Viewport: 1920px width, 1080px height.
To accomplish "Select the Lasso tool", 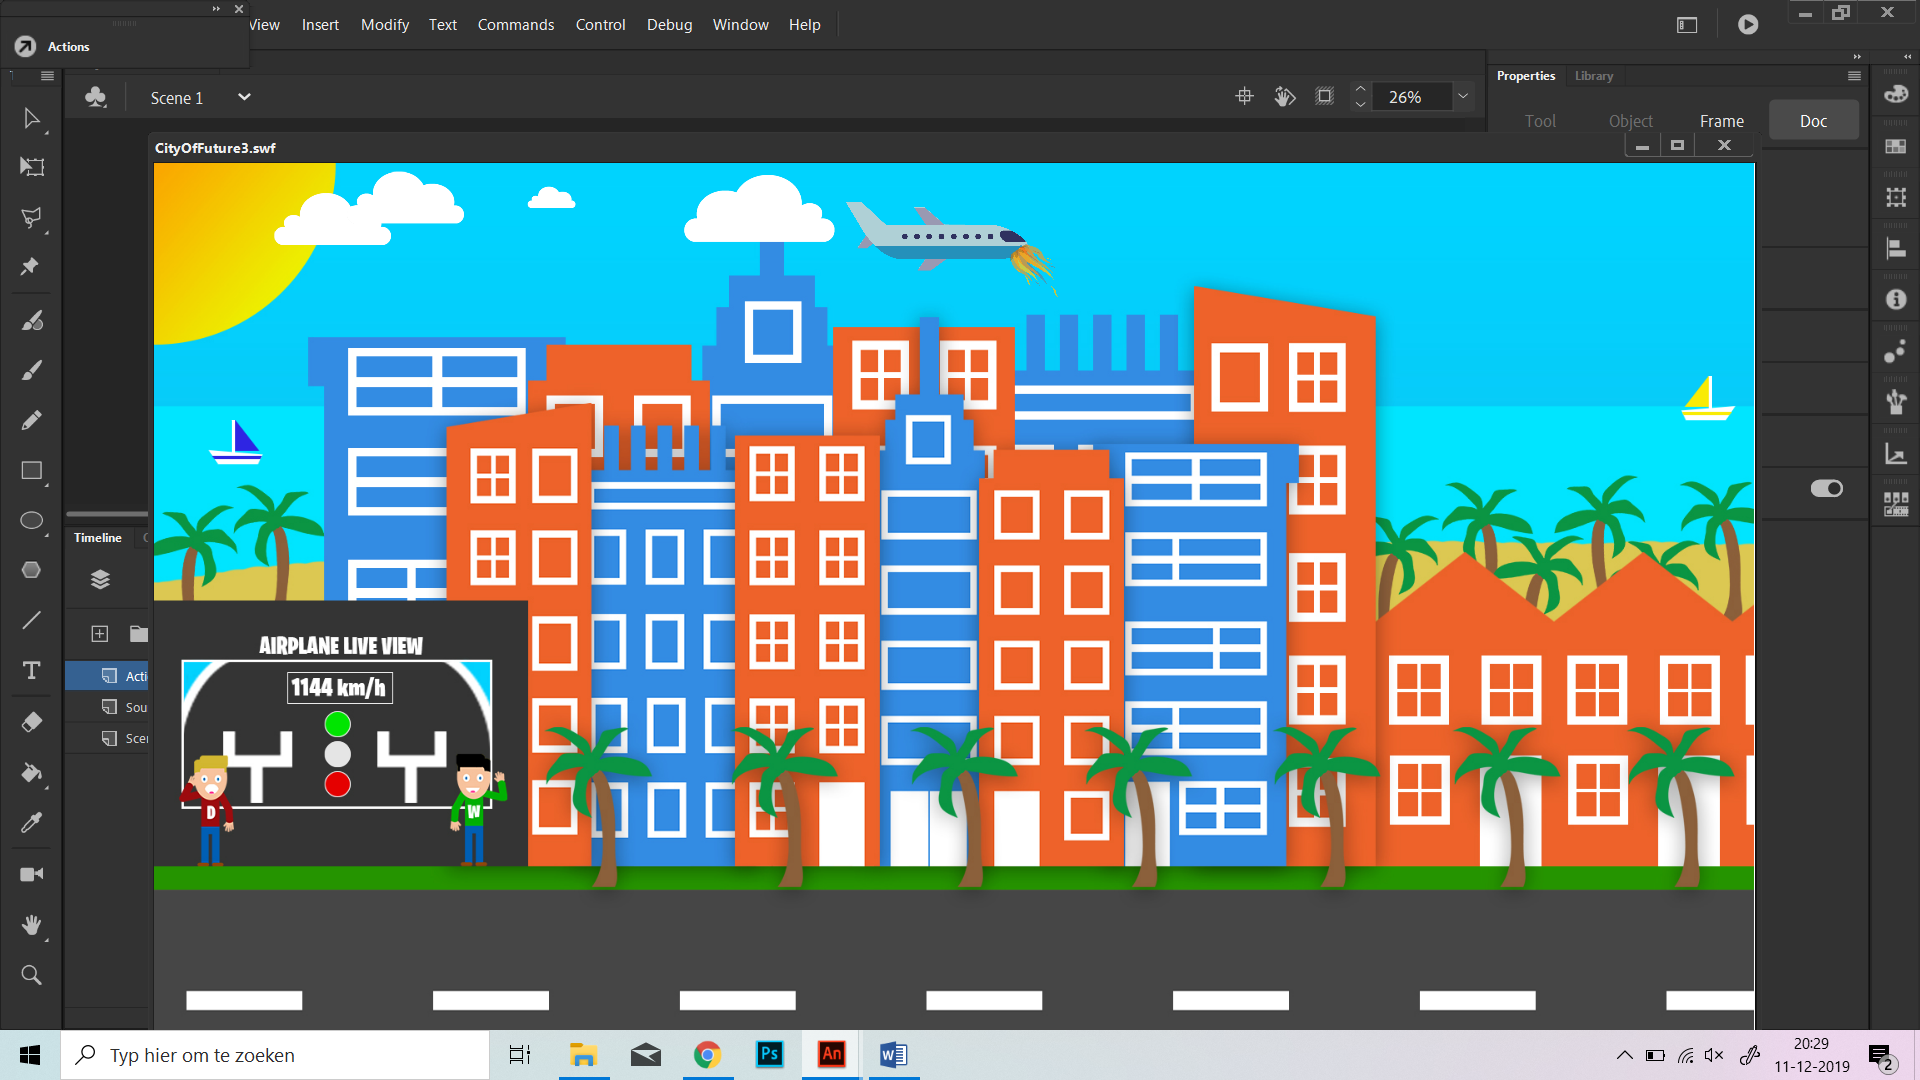I will pos(32,217).
